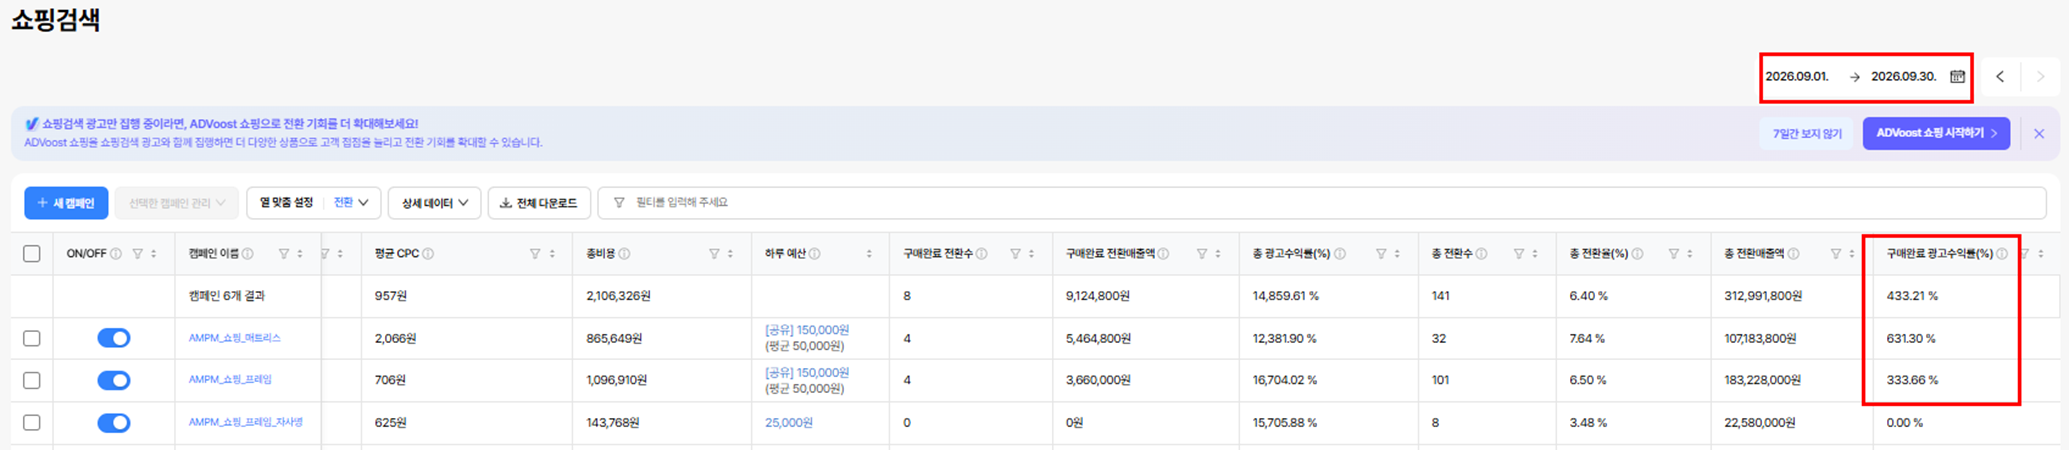Viewport: 2069px width, 450px height.
Task: Show info for 총비용 header
Action: (624, 254)
